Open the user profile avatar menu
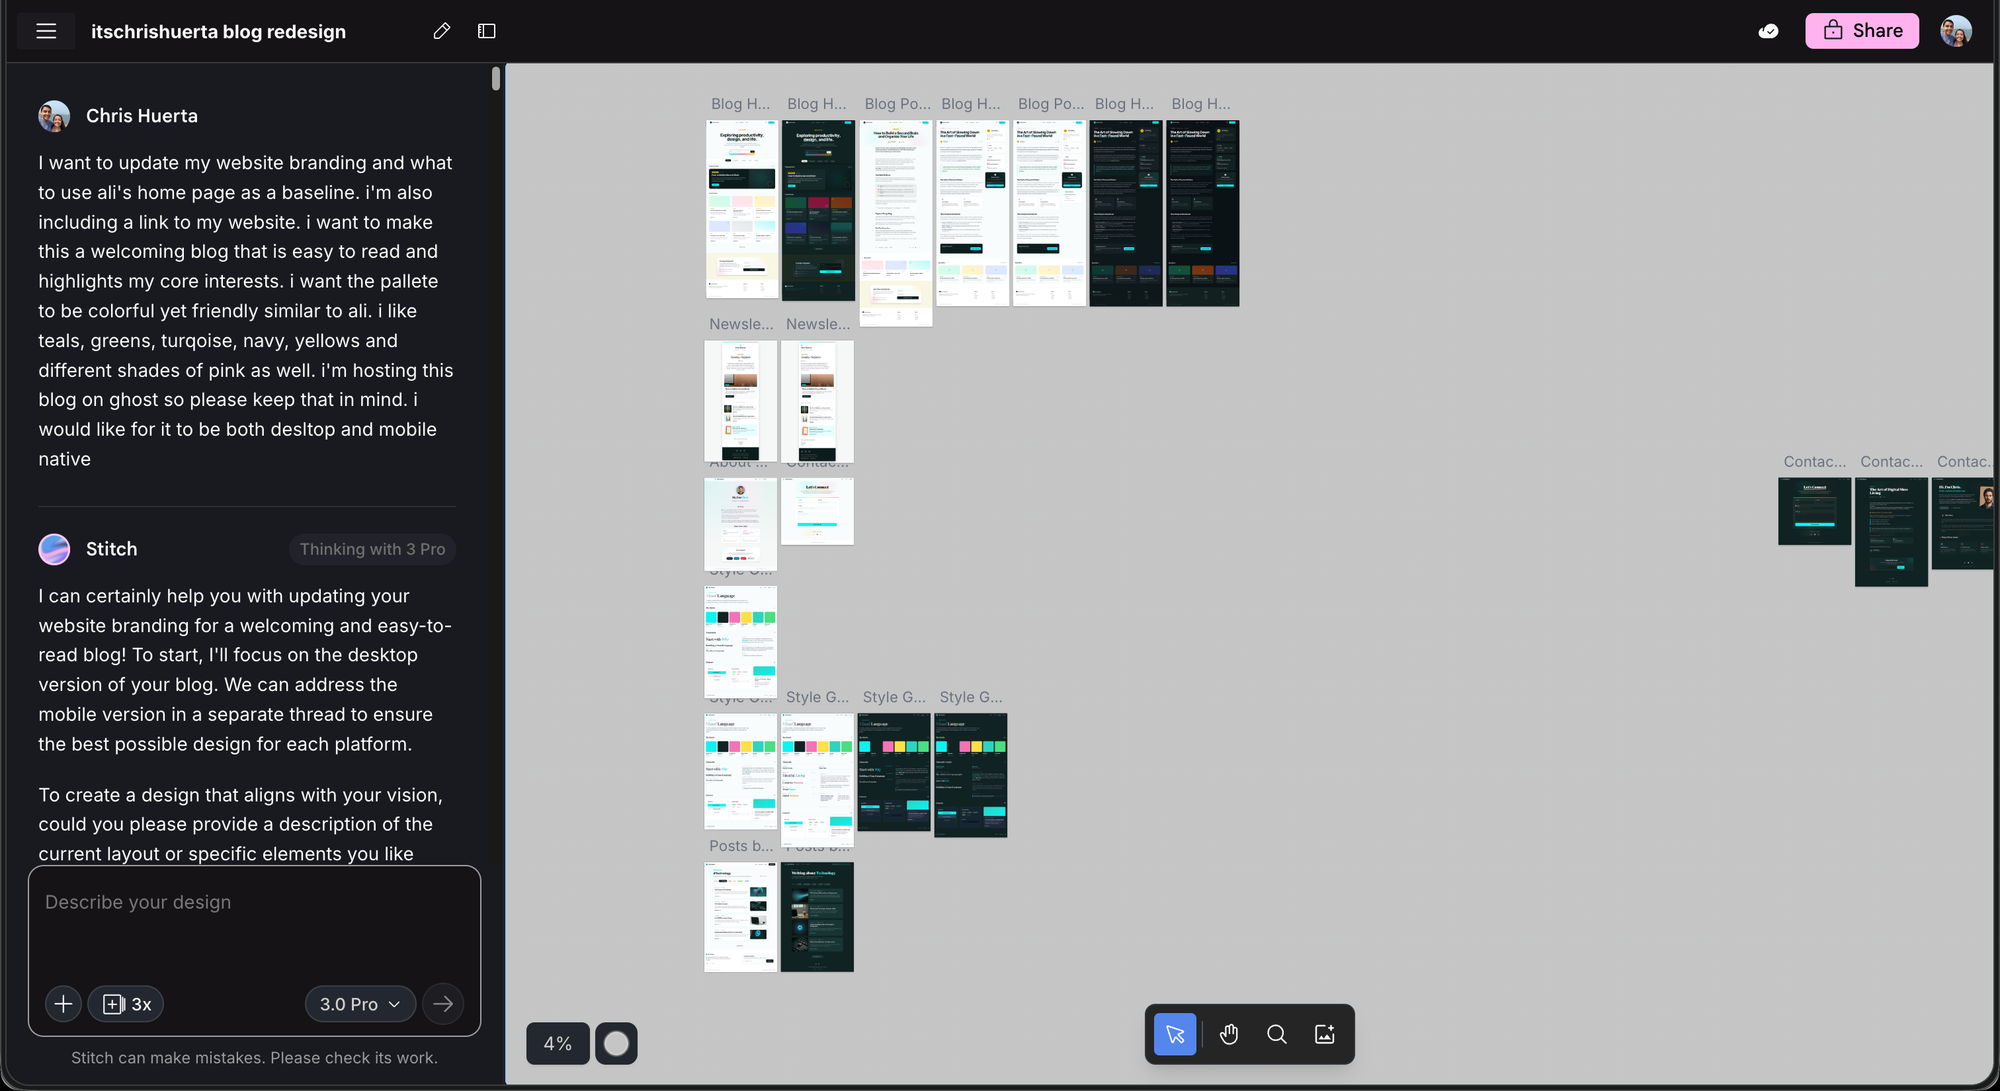This screenshot has height=1091, width=2000. (1955, 31)
